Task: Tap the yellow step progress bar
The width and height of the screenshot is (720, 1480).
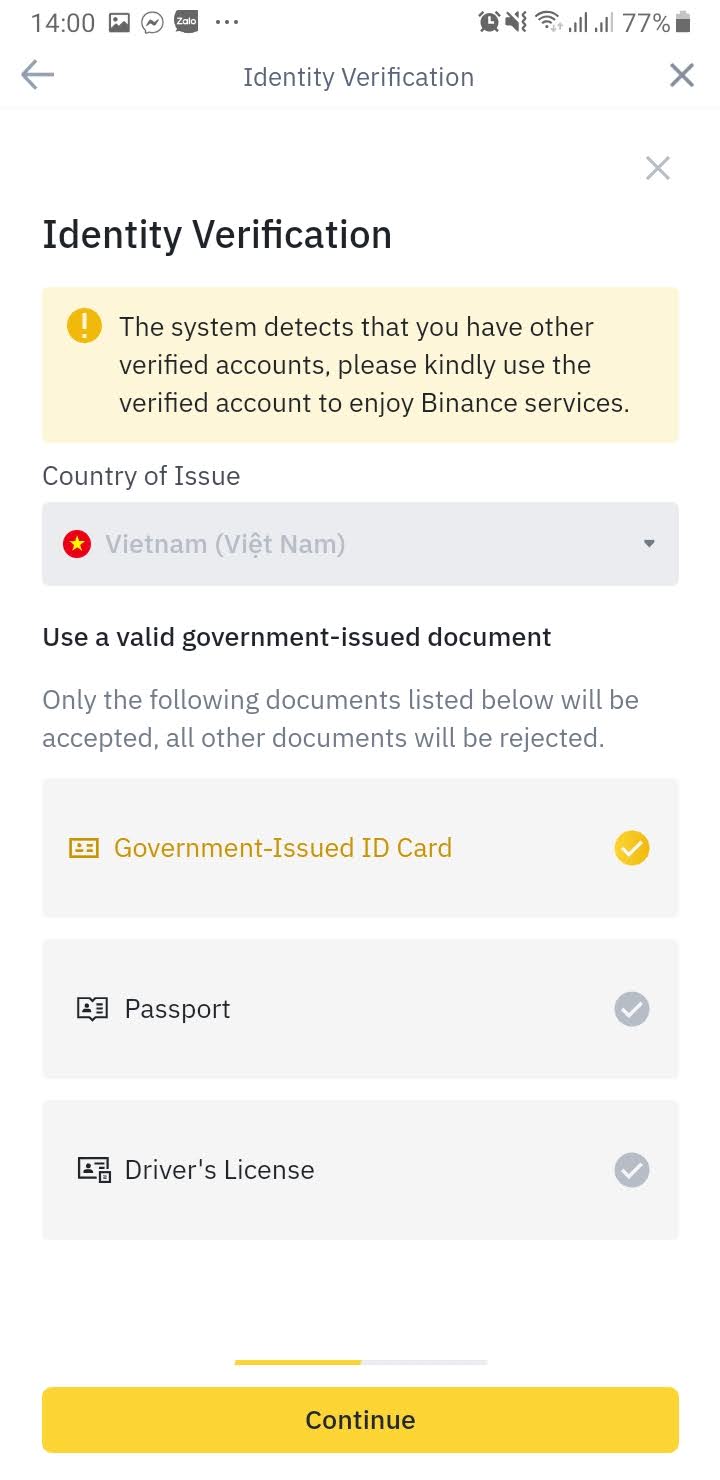Action: point(298,1362)
